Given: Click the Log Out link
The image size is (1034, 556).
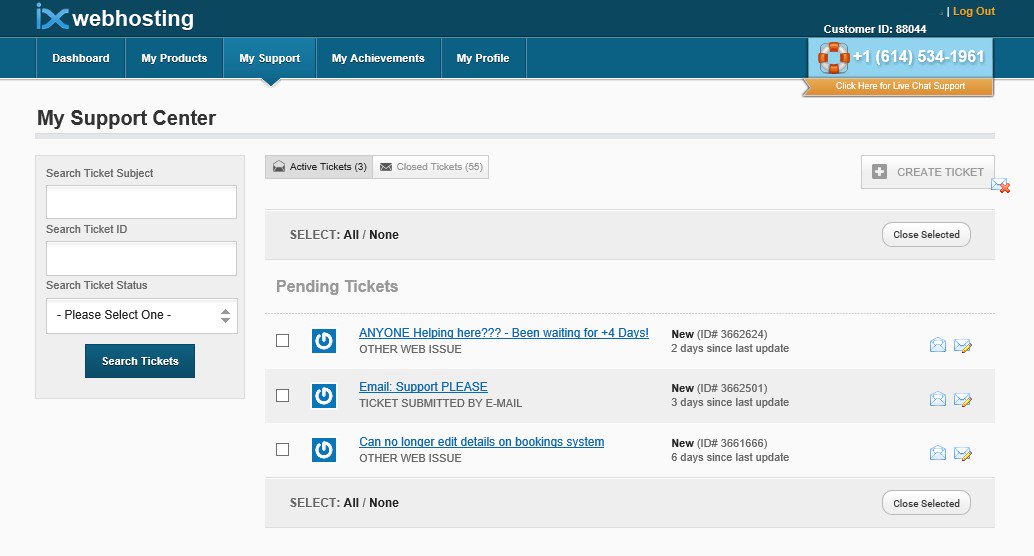Looking at the screenshot, I should pyautogui.click(x=974, y=11).
